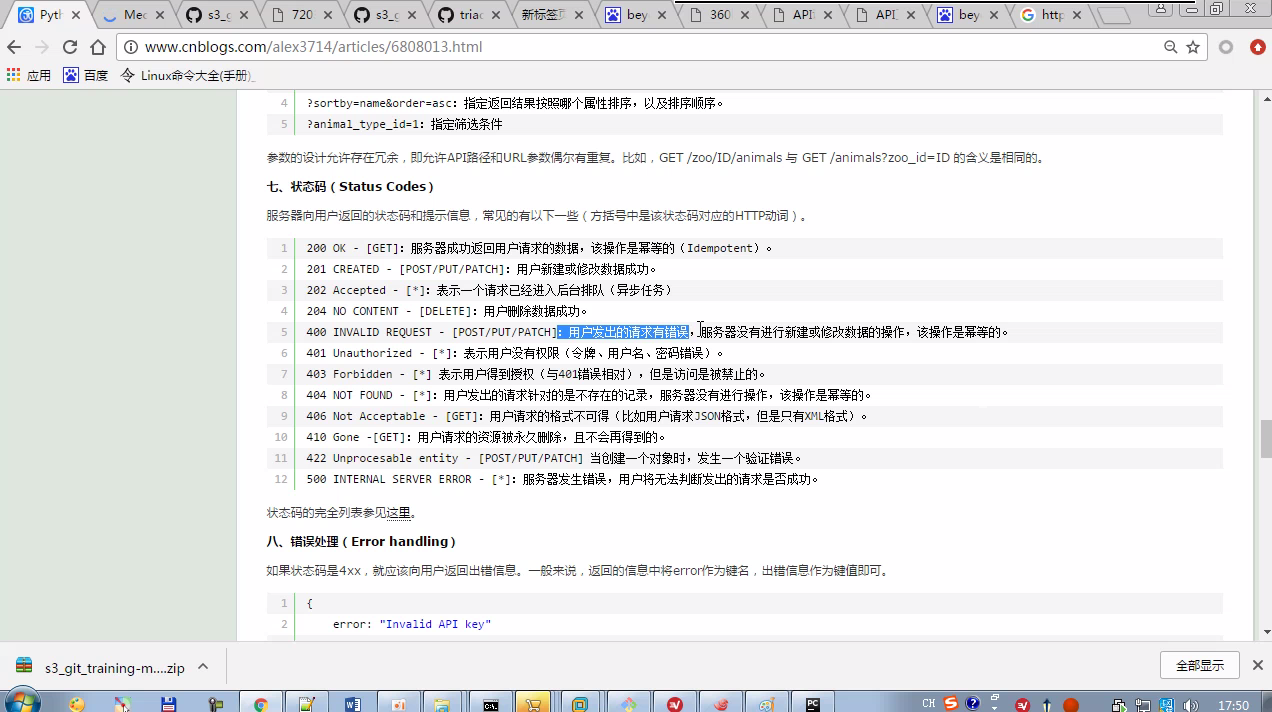Open the Chrome menu red update icon

click(x=1256, y=47)
